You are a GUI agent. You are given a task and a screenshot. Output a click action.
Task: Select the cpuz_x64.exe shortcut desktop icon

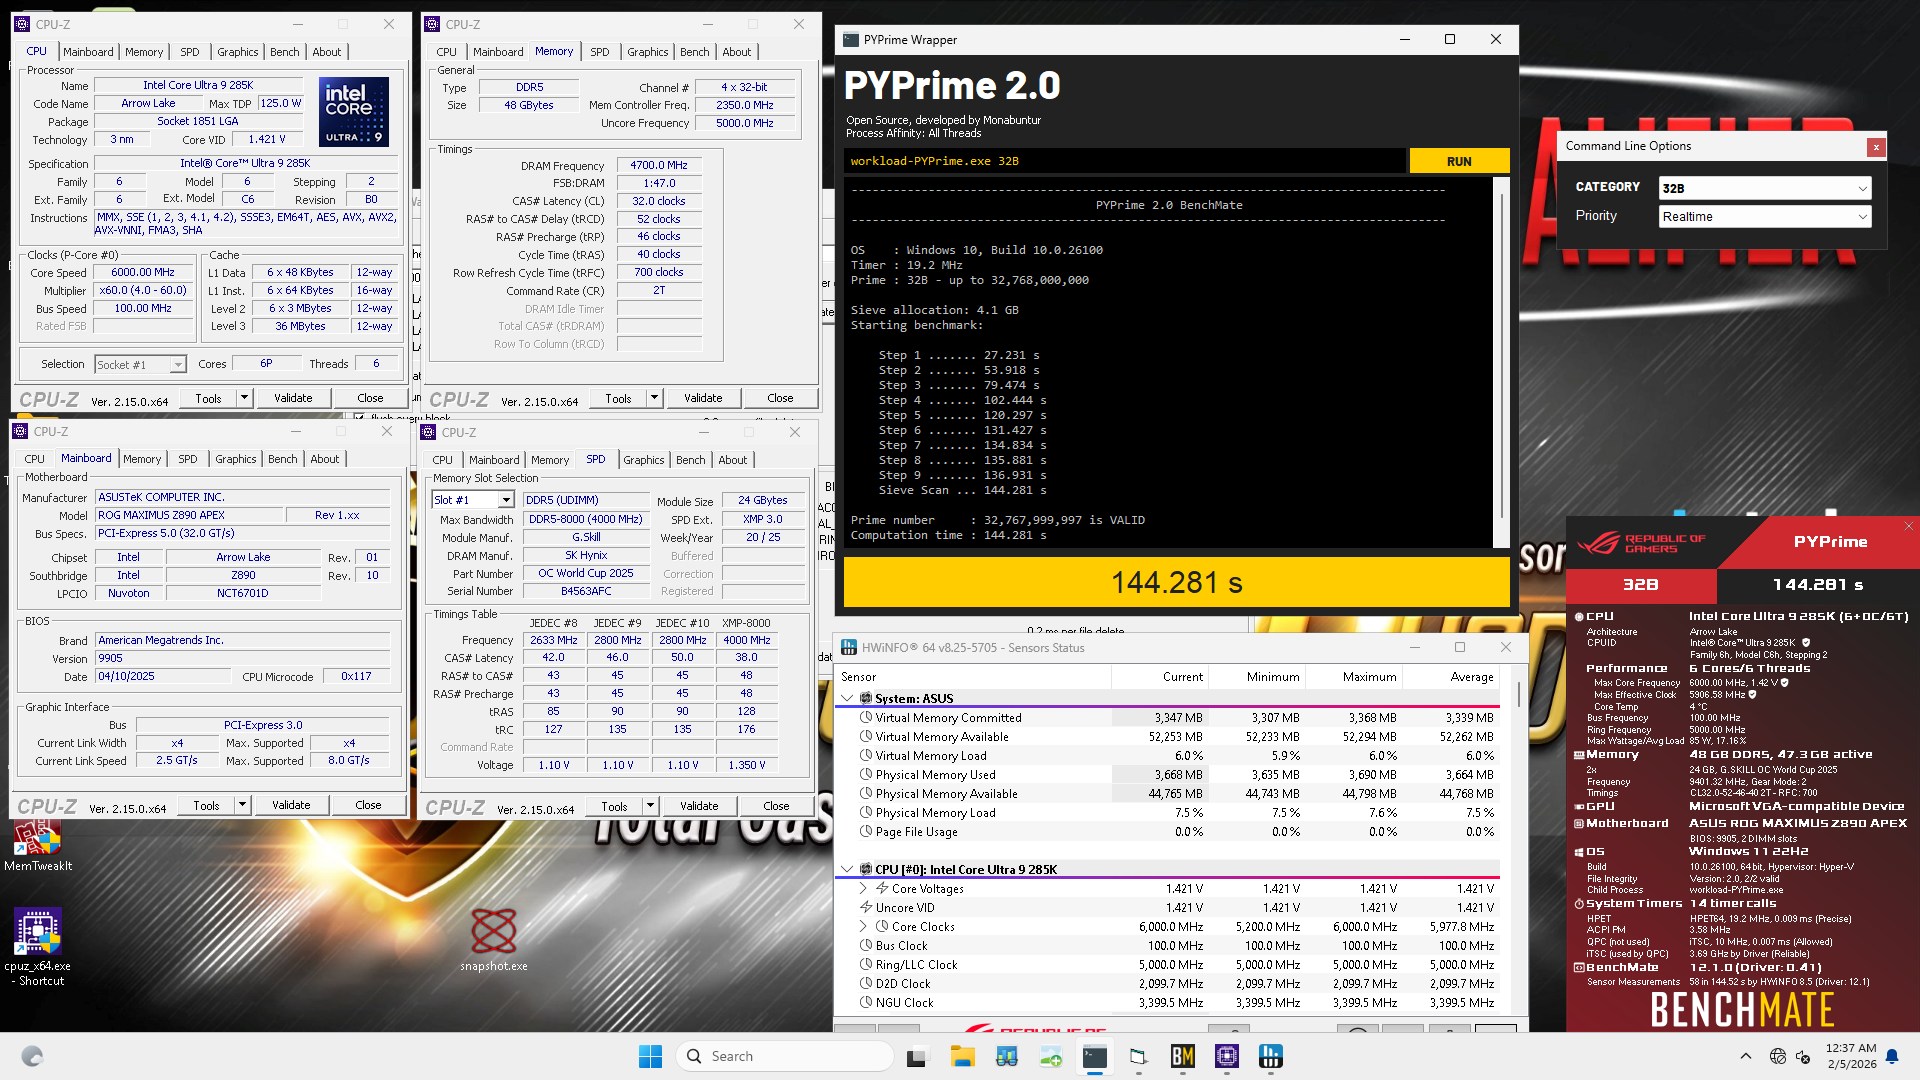coord(38,947)
